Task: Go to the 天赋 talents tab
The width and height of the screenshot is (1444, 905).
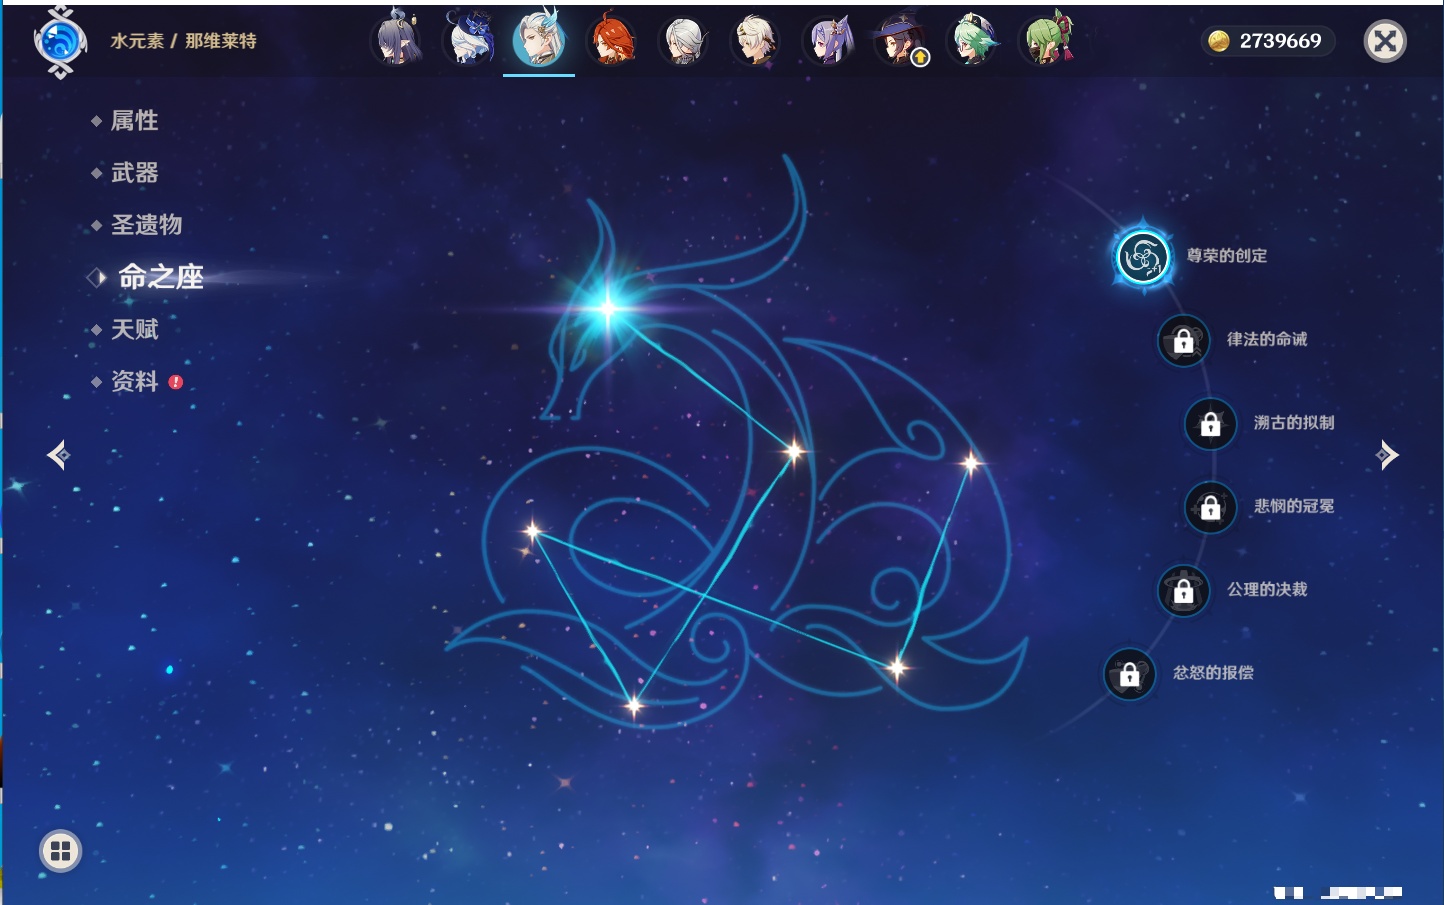Action: [134, 330]
